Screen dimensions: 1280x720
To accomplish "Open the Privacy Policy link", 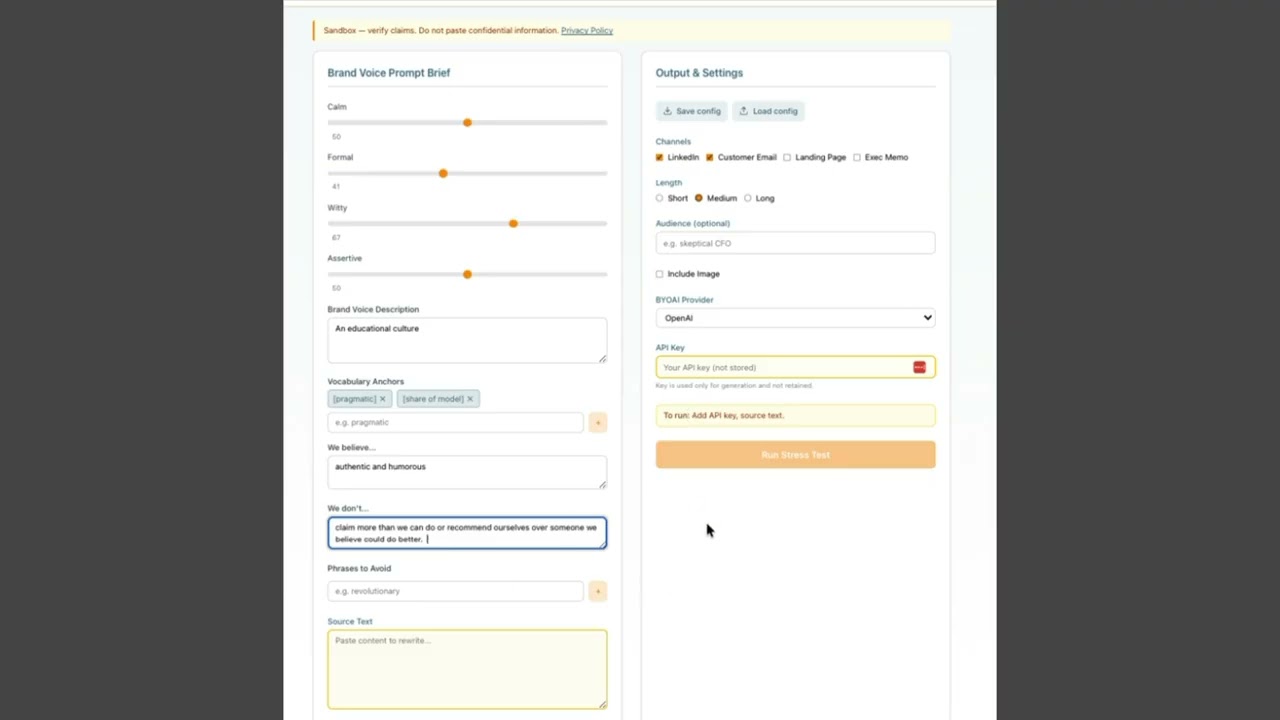I will coord(587,30).
